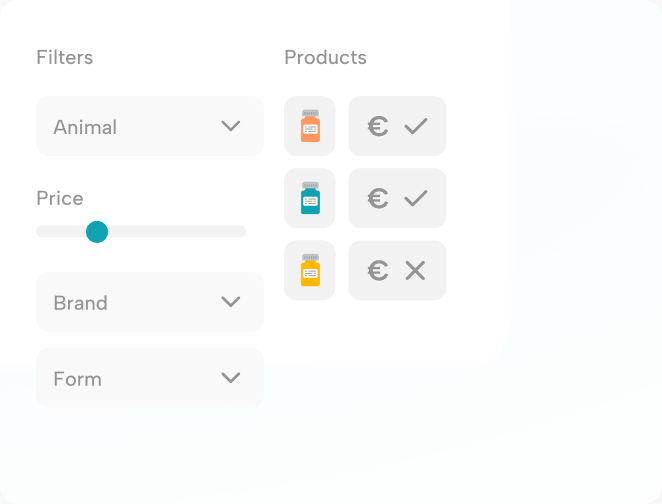The width and height of the screenshot is (662, 504).
Task: Click the Products heading
Action: point(325,58)
